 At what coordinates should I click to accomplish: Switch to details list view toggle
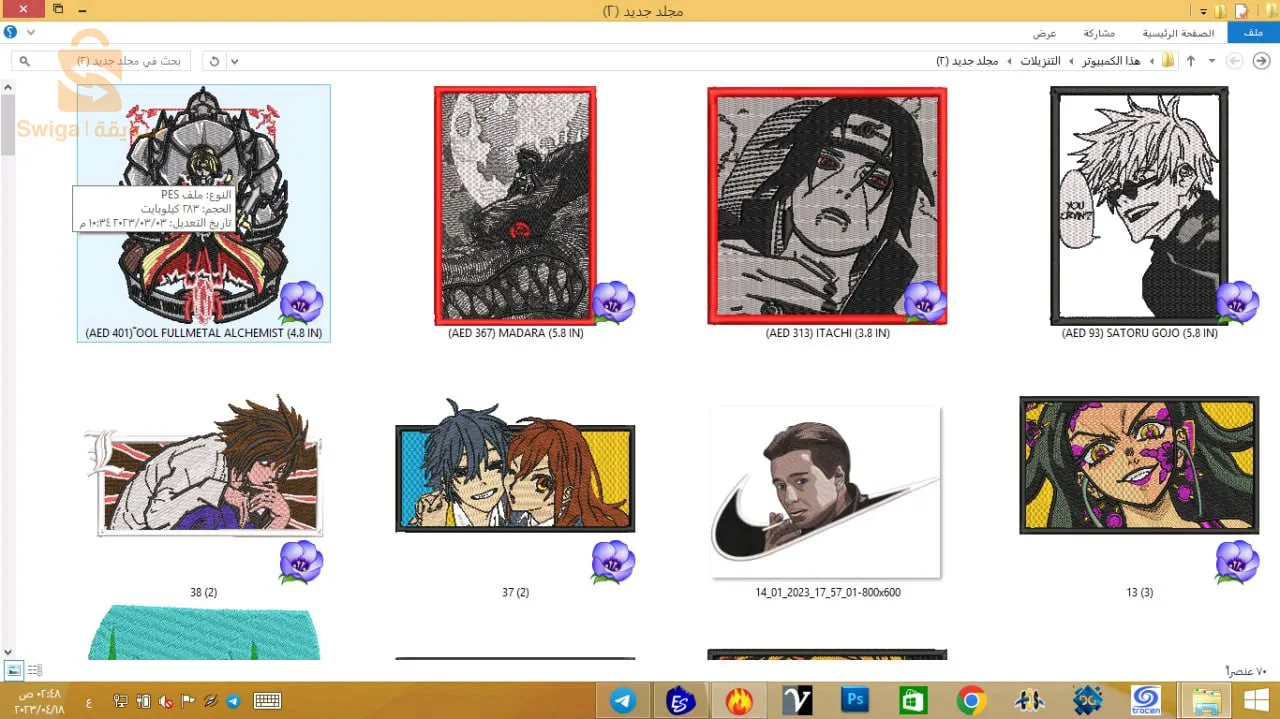tap(35, 670)
